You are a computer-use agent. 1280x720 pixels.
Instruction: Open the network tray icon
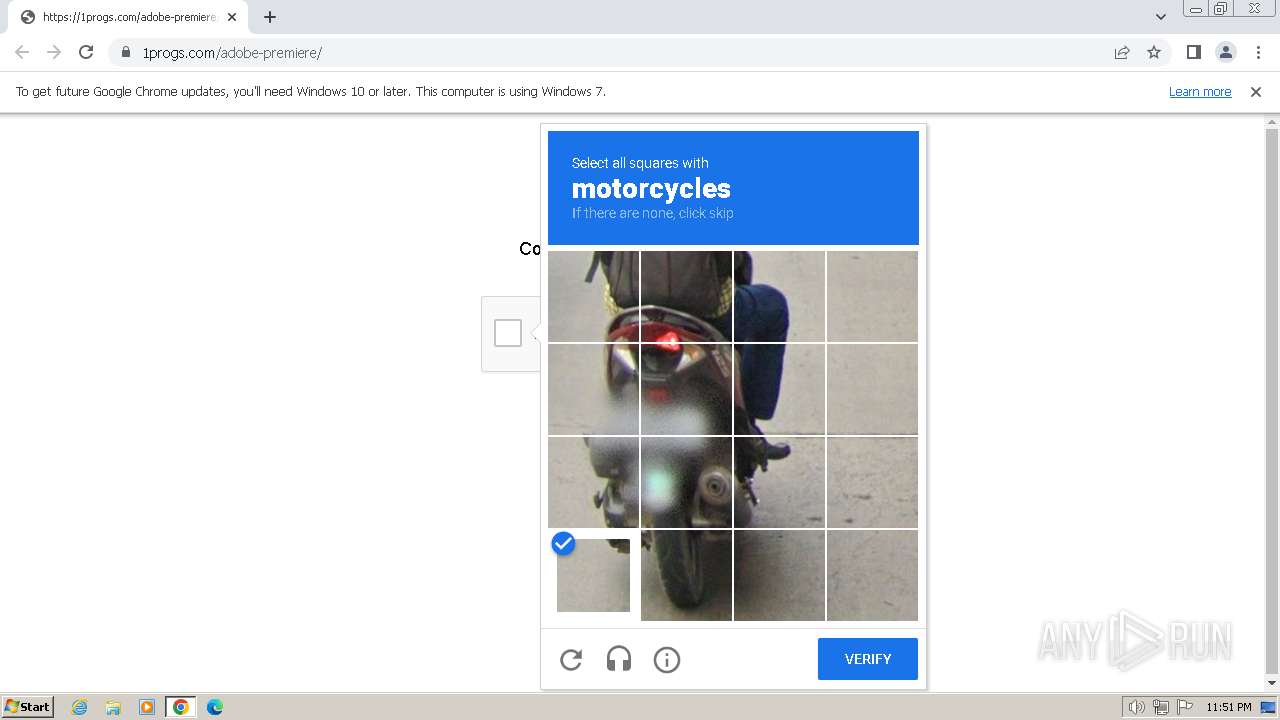(1161, 707)
